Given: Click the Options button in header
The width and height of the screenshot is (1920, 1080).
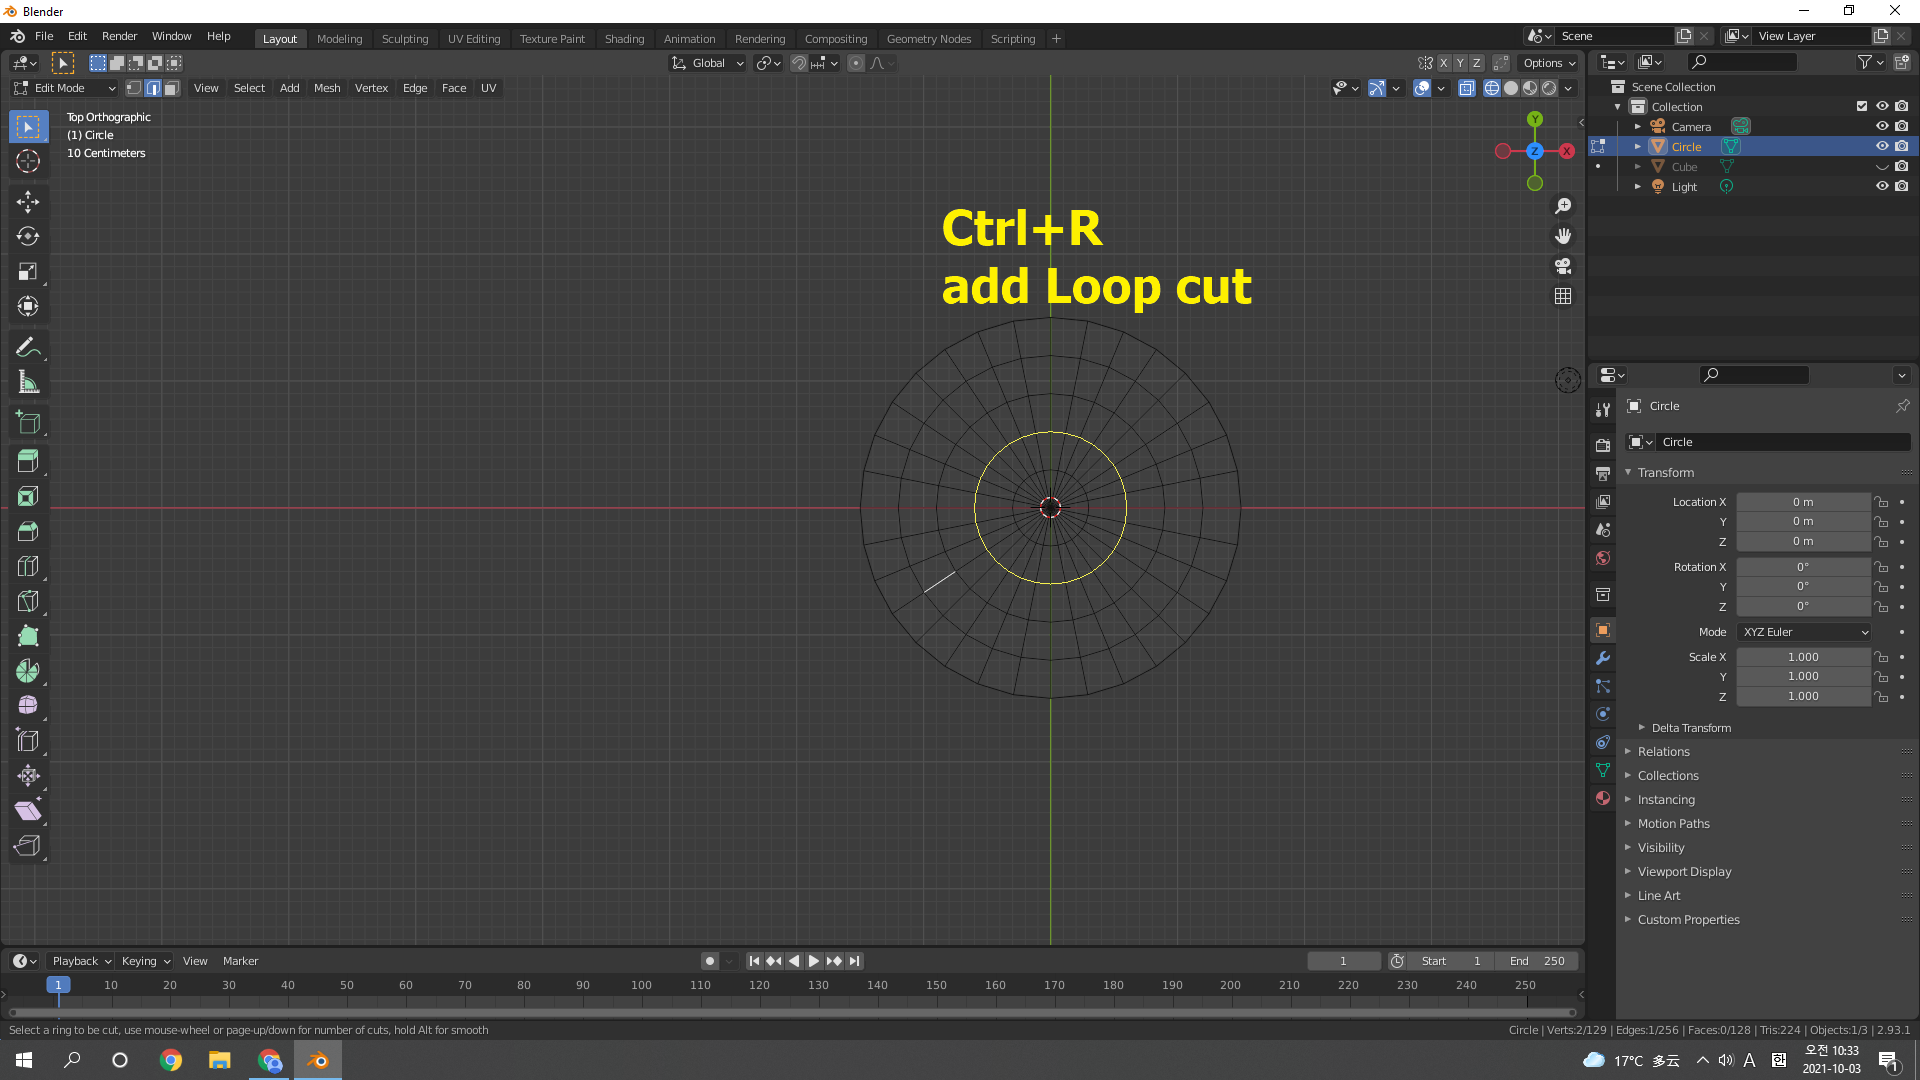Looking at the screenshot, I should coord(1549,63).
